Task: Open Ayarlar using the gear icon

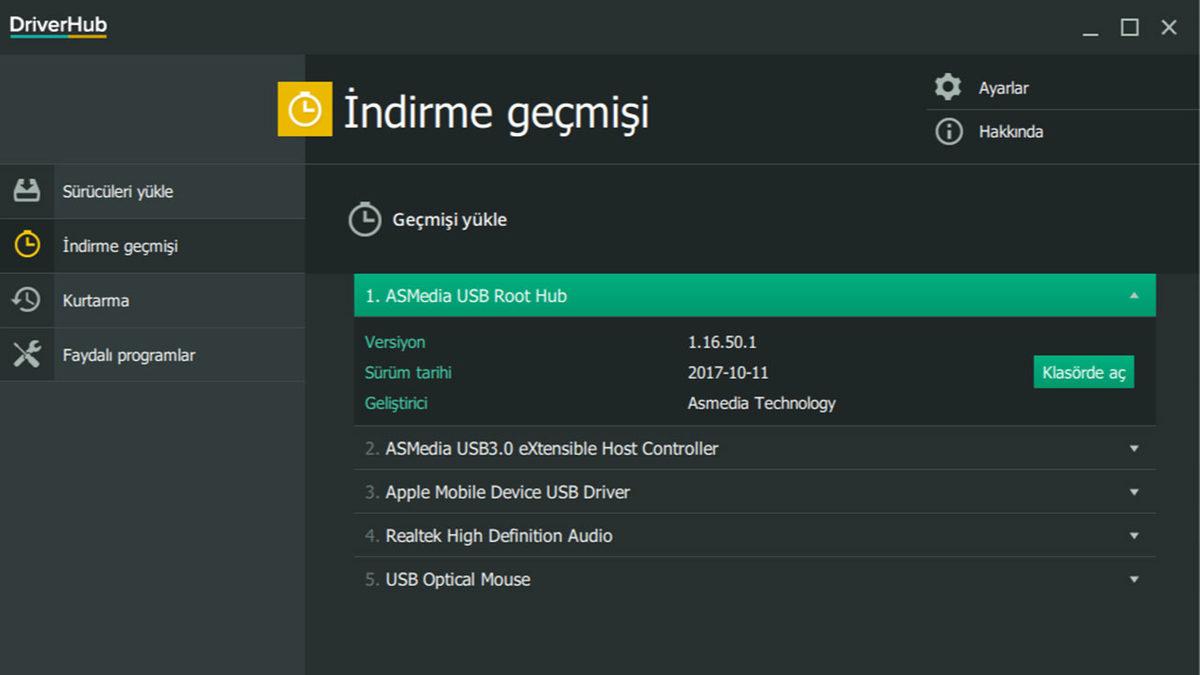Action: [947, 87]
